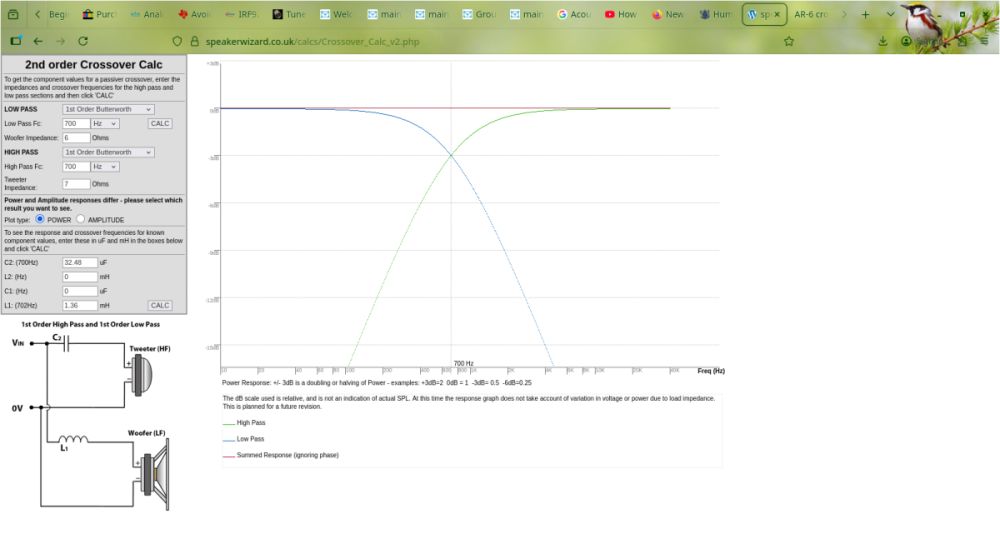1000x539 pixels.
Task: Click the High Pass Fc input field
Action: pos(76,166)
